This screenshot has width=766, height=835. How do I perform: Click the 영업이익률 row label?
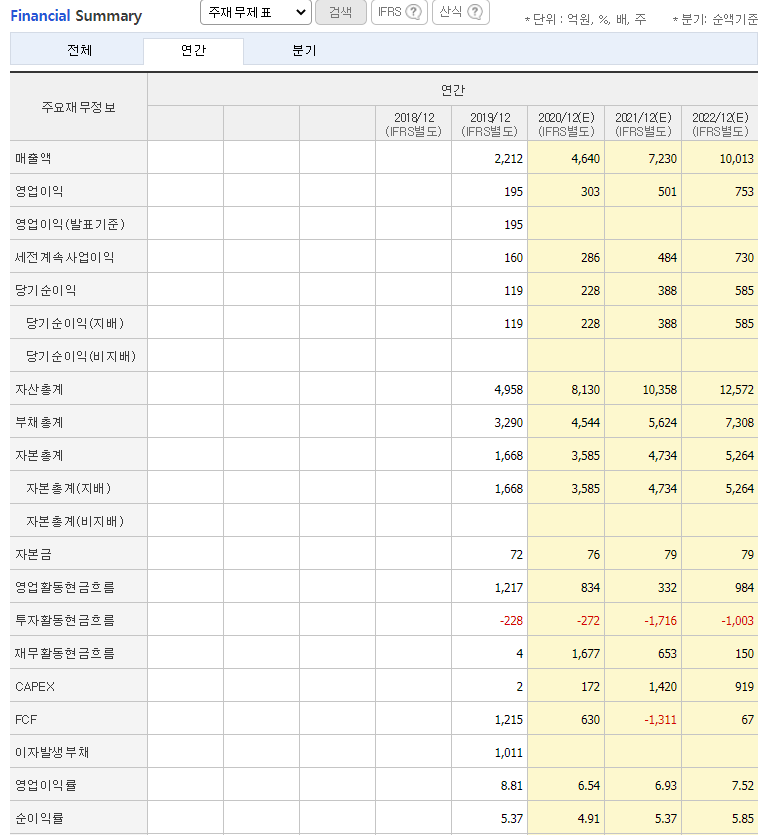point(45,785)
